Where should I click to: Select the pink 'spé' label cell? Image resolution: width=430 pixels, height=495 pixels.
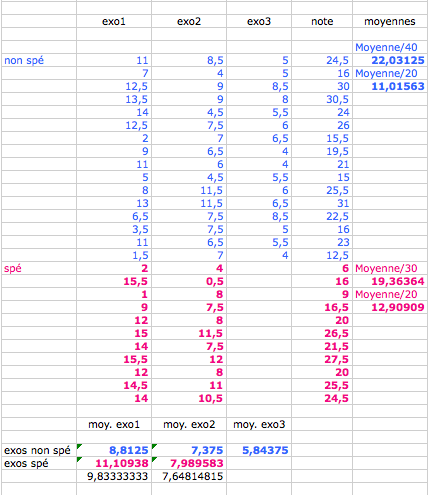point(39,268)
